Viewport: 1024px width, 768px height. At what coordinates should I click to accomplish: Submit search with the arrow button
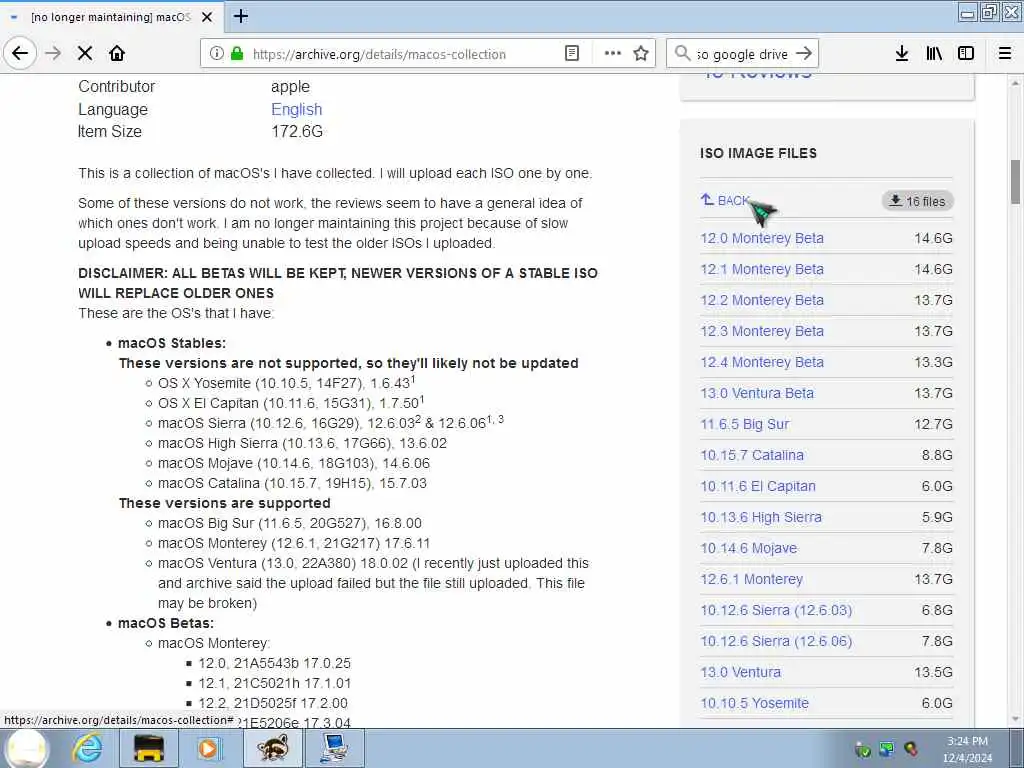pos(805,54)
